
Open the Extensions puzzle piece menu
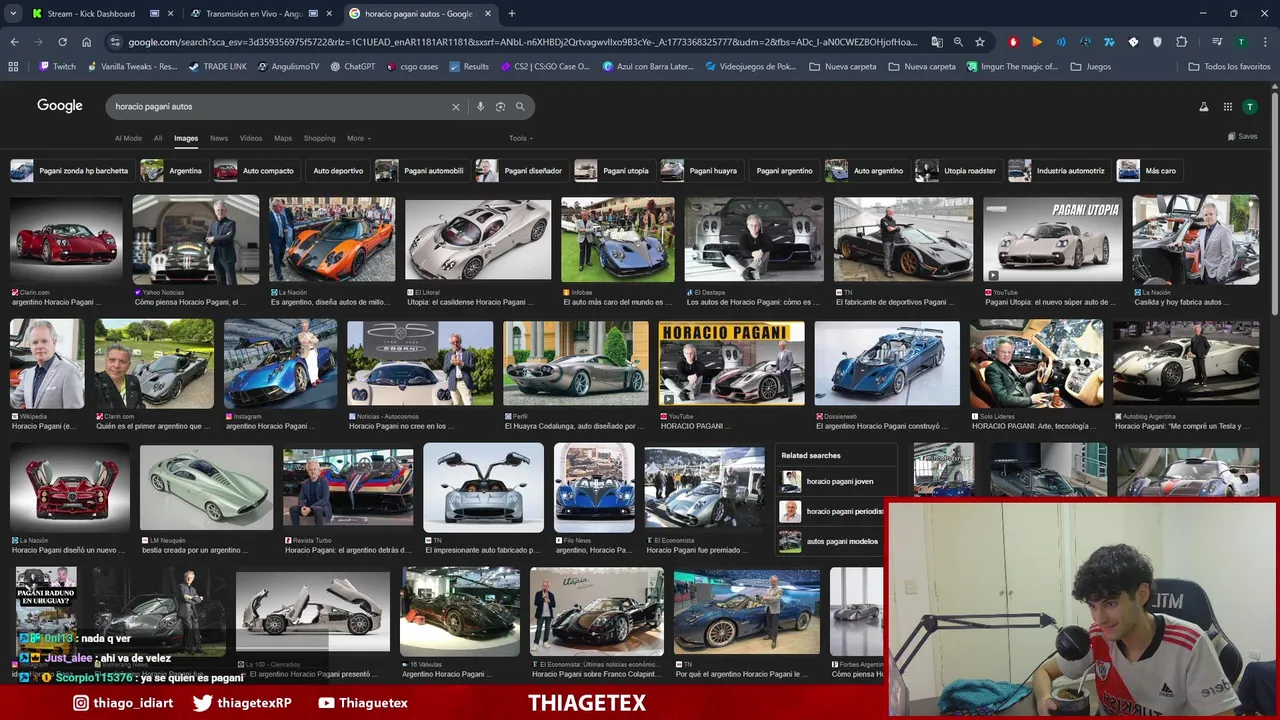[x=1182, y=42]
